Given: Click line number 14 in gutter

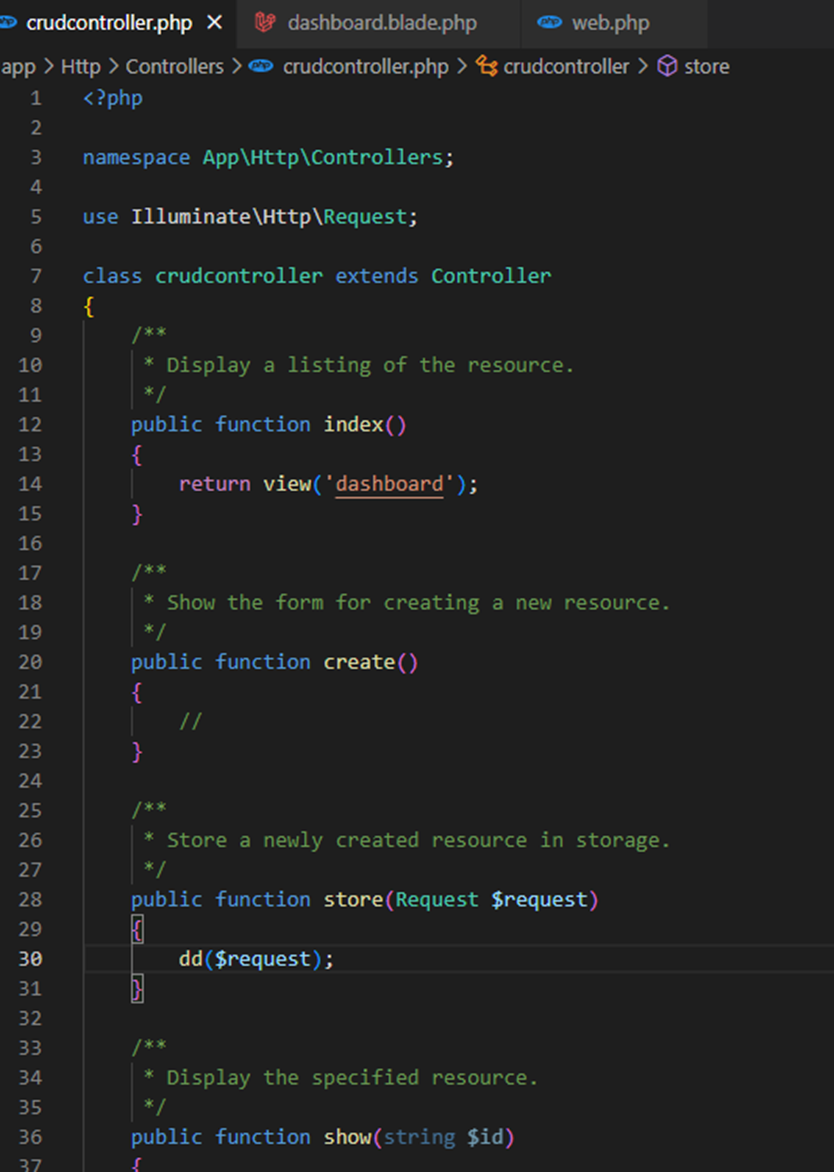Looking at the screenshot, I should [31, 484].
